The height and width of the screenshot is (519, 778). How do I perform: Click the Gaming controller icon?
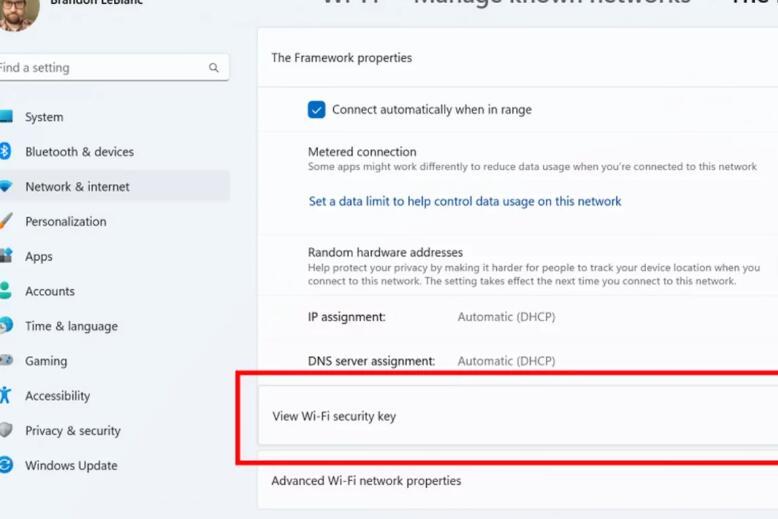click(x=5, y=360)
